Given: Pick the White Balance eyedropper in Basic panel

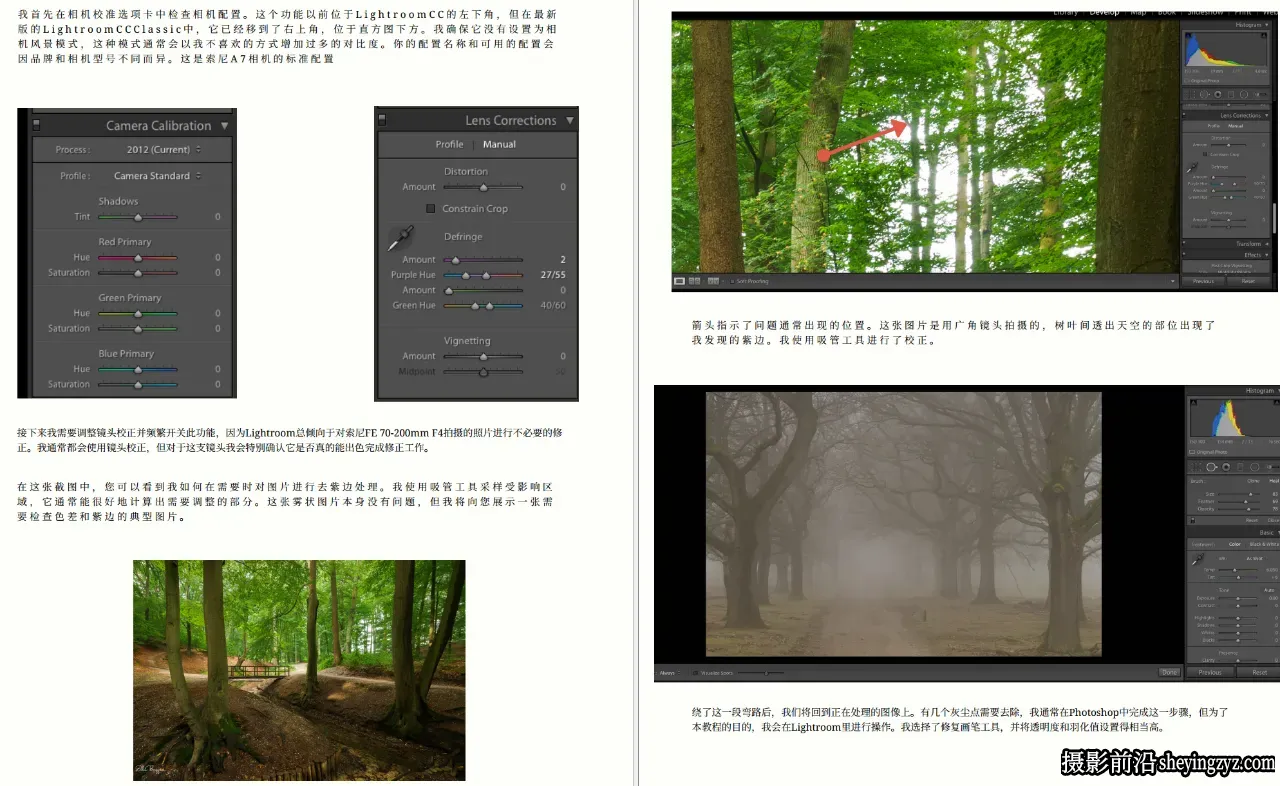Looking at the screenshot, I should coord(1198,560).
